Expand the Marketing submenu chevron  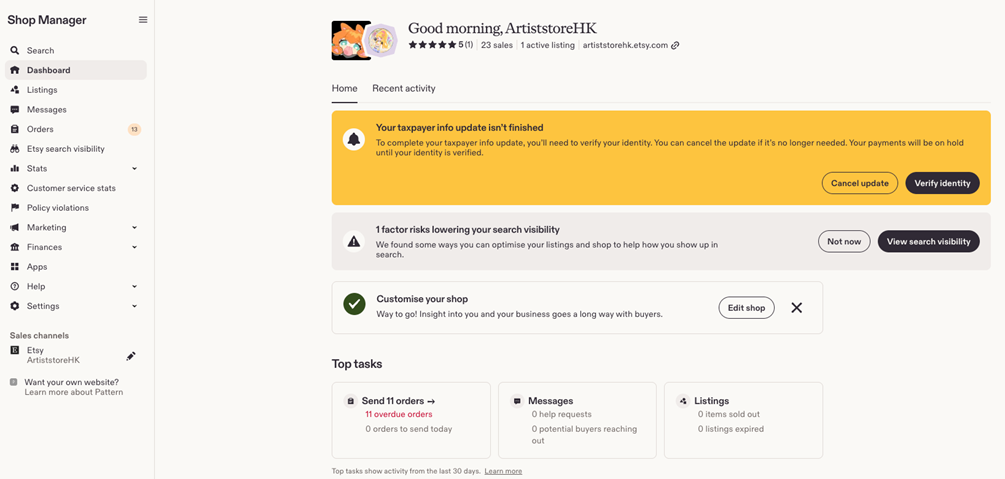point(135,228)
